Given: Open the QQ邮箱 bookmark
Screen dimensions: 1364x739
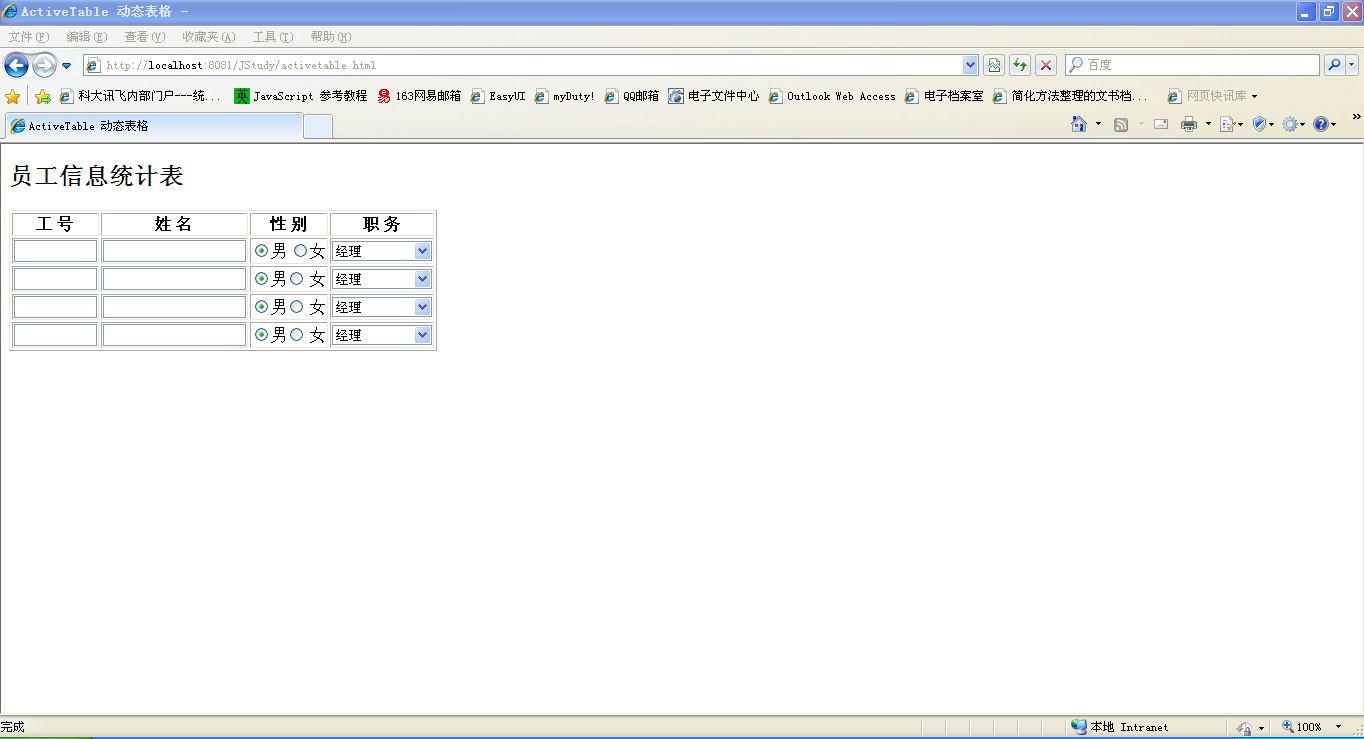Looking at the screenshot, I should (x=632, y=96).
